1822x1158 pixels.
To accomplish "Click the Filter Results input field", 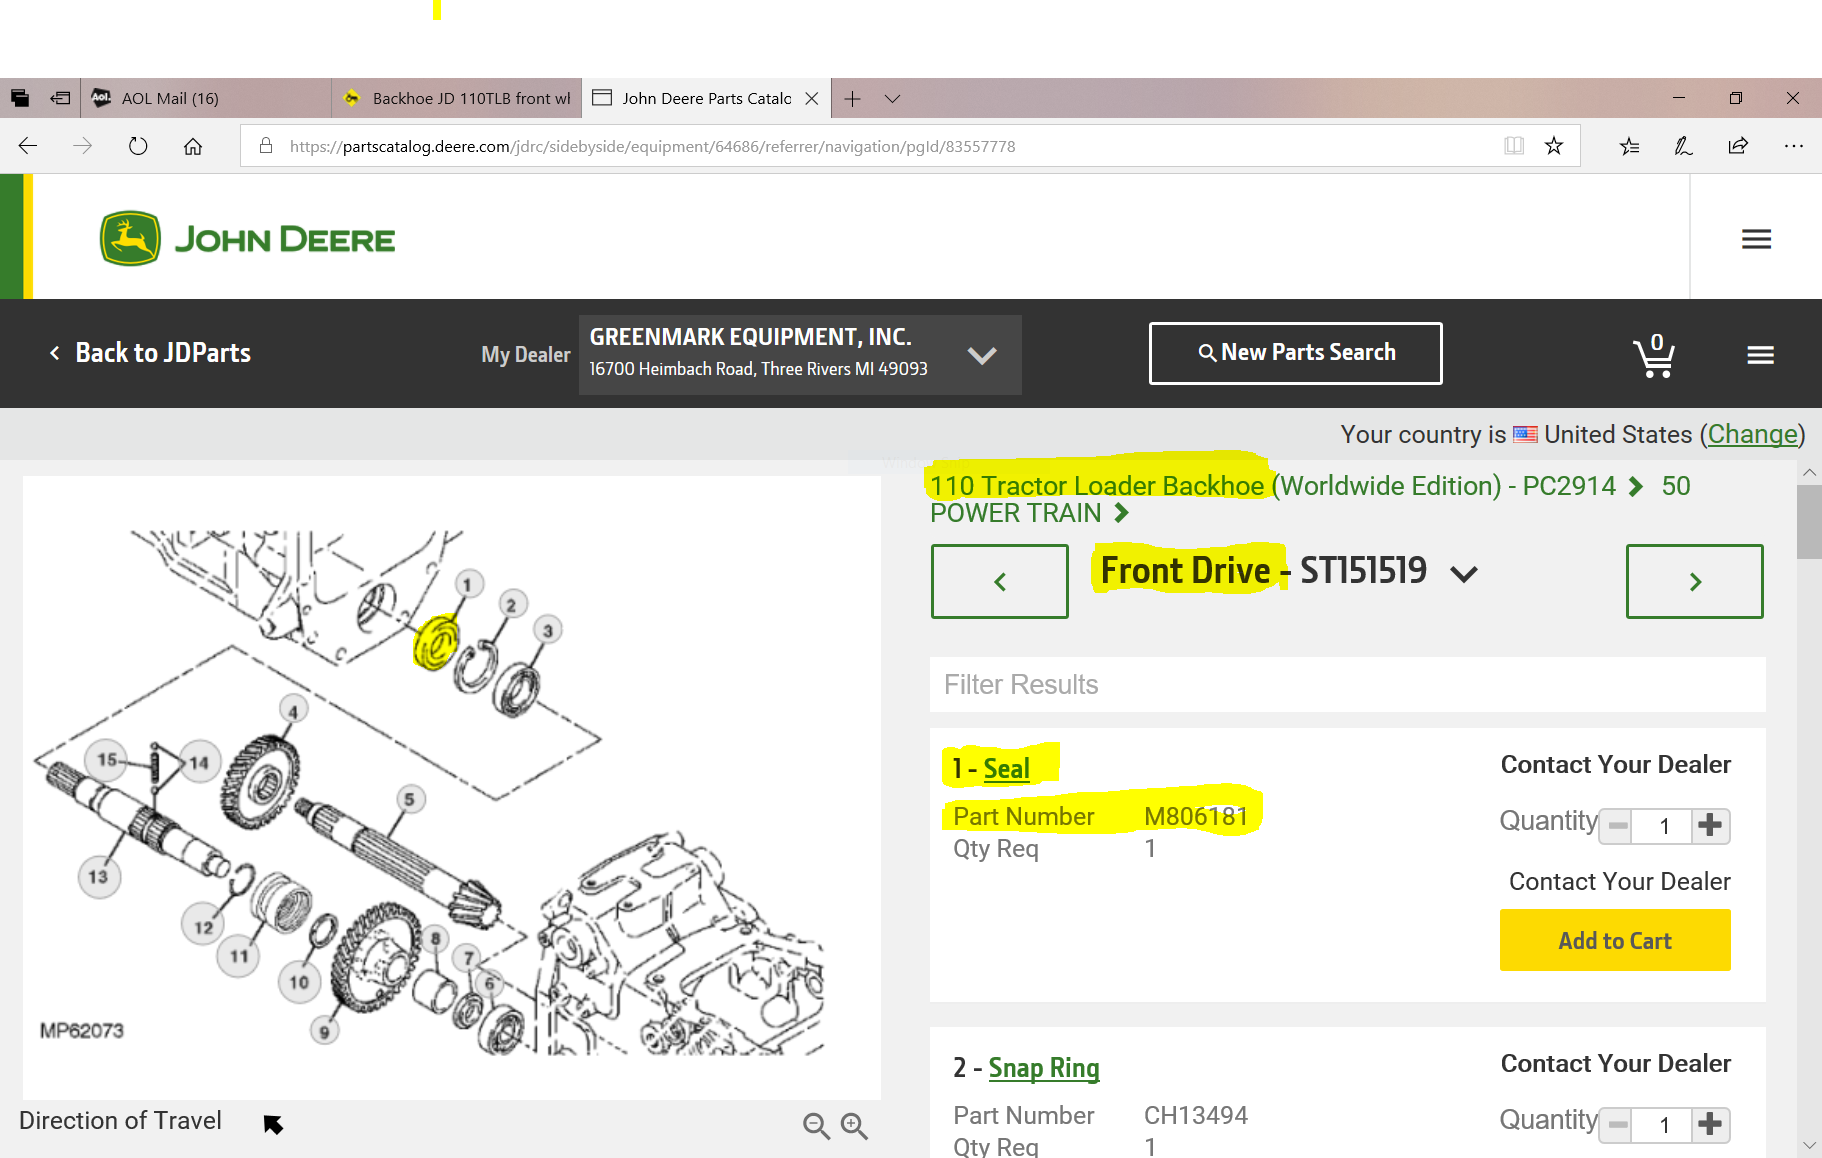I will point(1347,684).
